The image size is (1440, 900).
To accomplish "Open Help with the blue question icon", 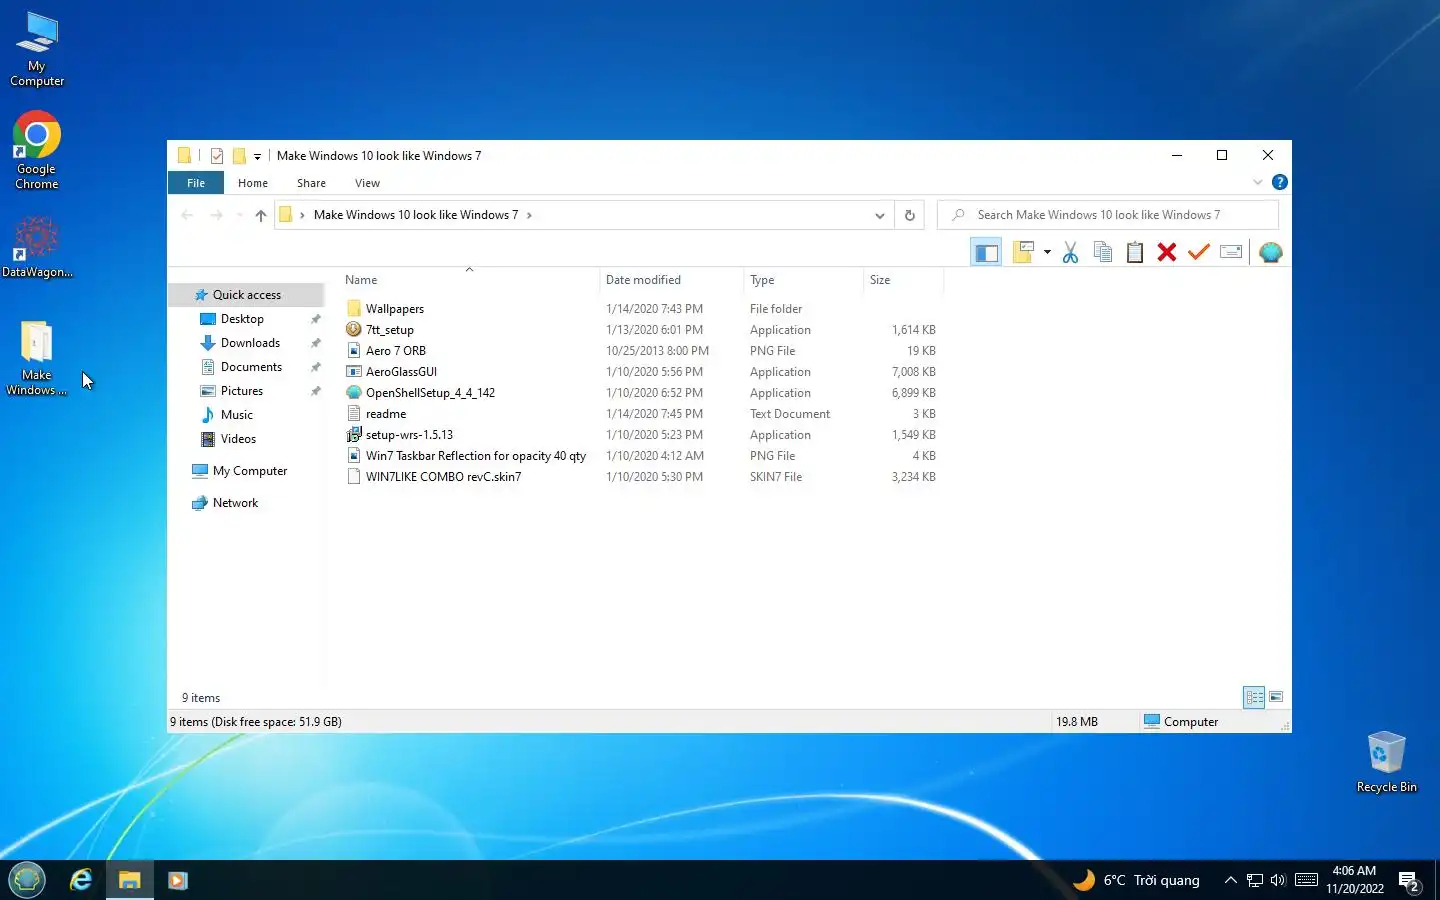I will click(x=1279, y=182).
